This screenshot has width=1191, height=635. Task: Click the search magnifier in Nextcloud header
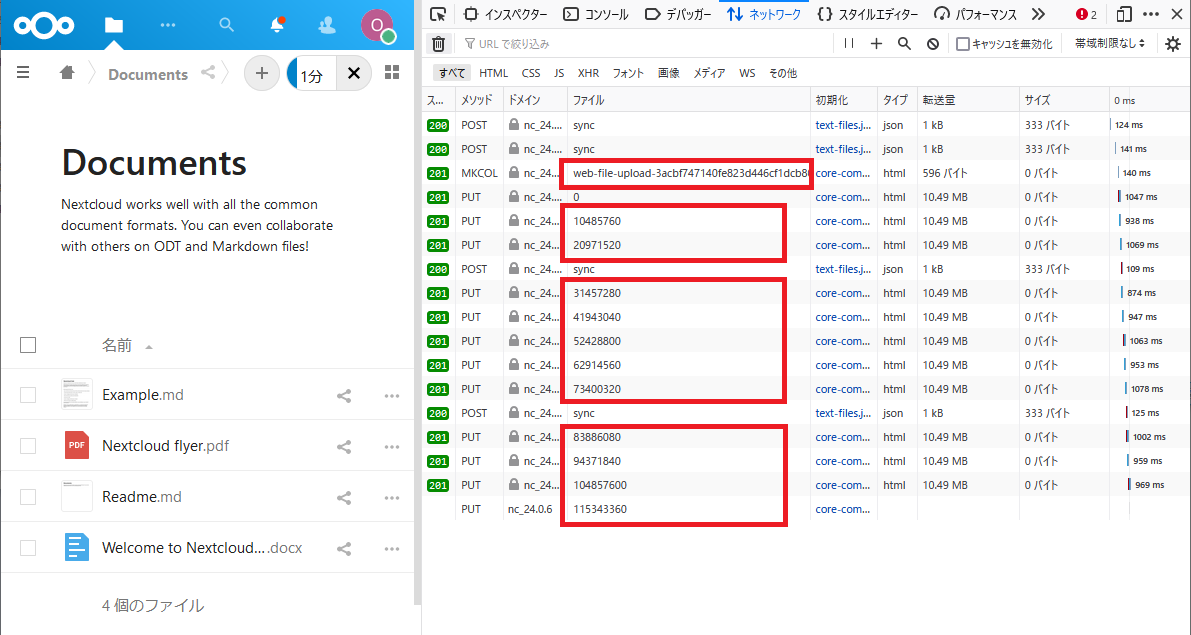[227, 24]
